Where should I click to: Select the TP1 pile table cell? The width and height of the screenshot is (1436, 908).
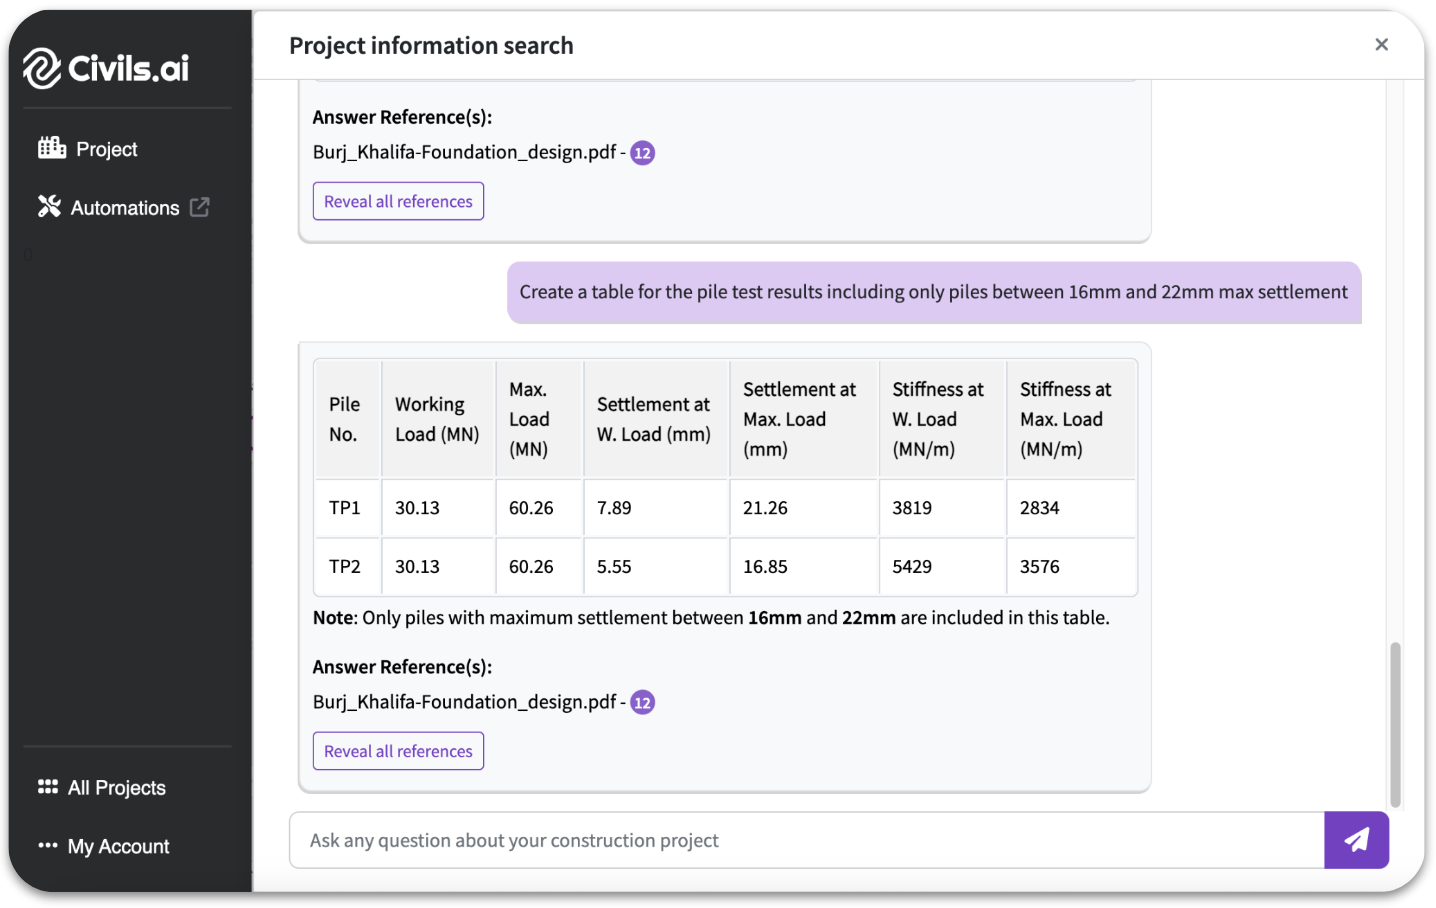(345, 508)
